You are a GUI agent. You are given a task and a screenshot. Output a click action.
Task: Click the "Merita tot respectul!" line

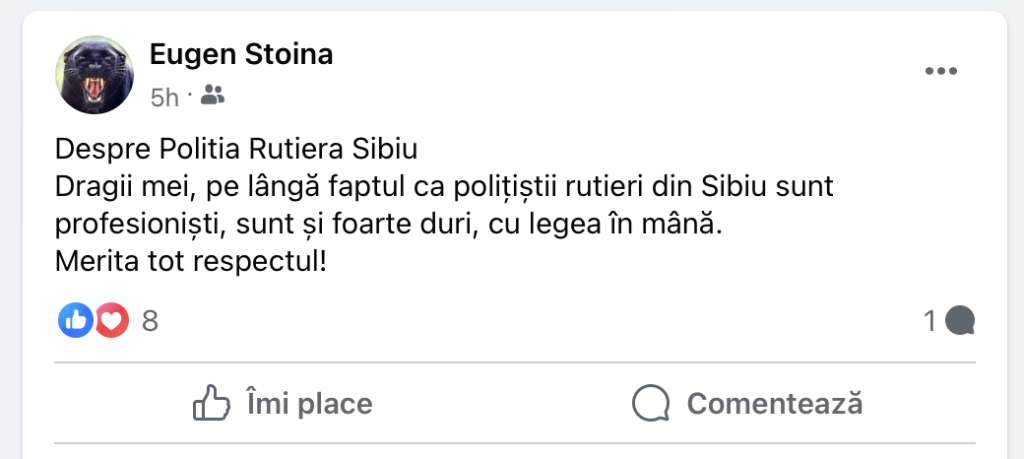tap(192, 266)
